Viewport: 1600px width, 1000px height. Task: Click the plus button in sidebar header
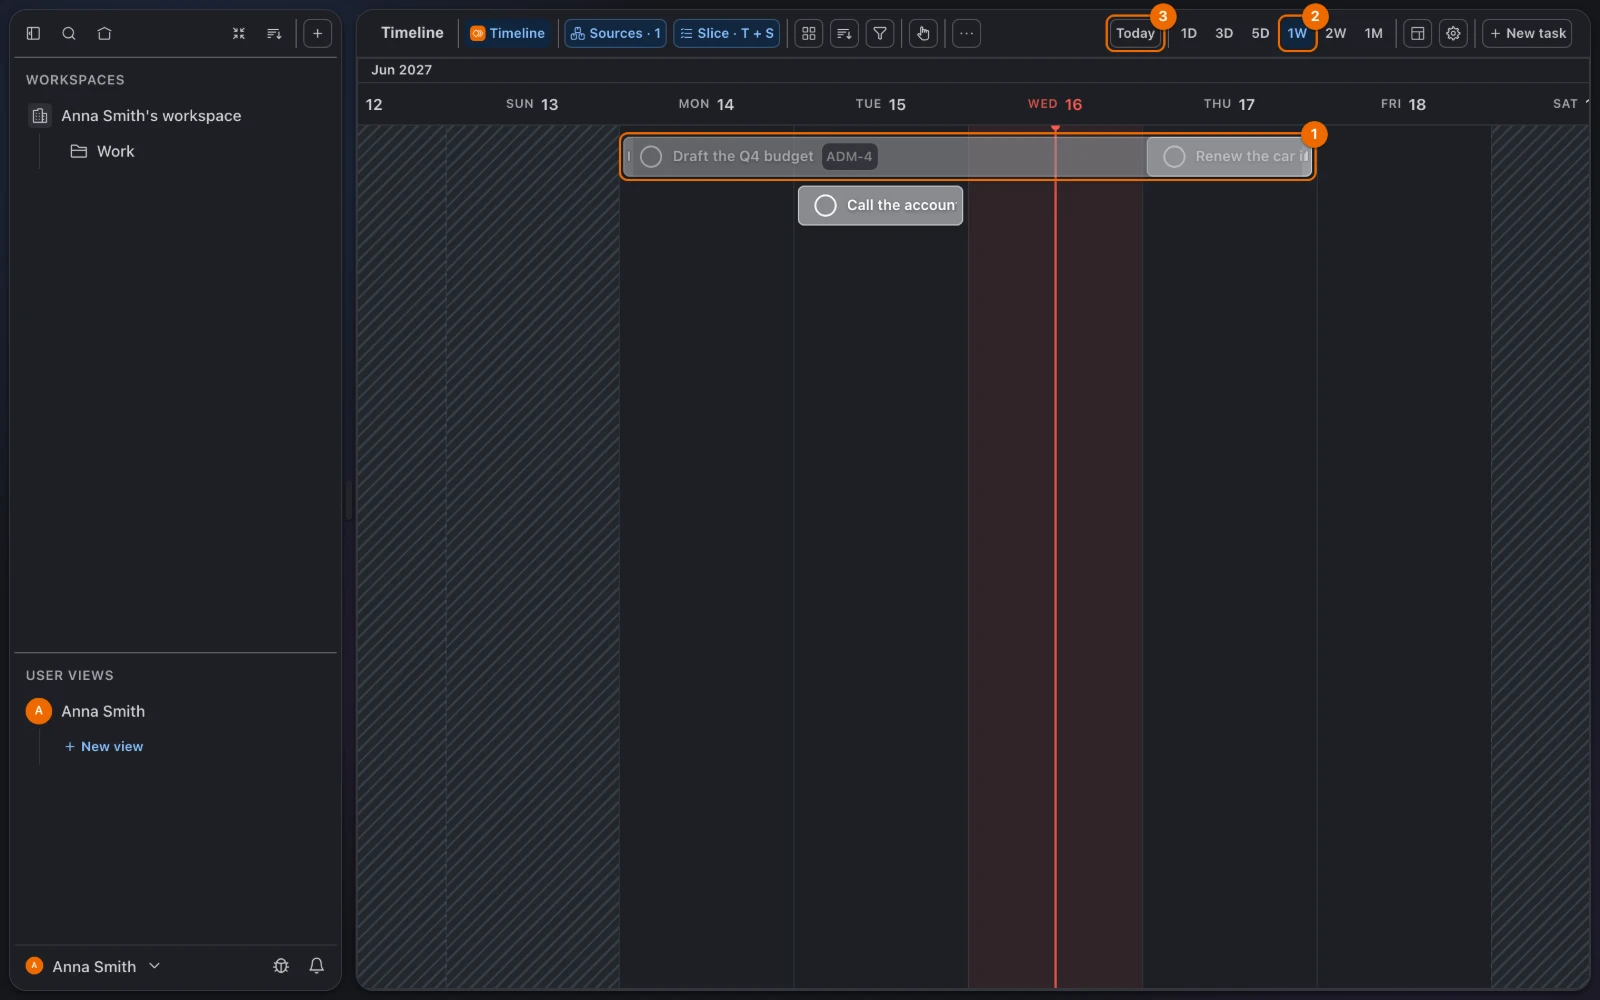pyautogui.click(x=317, y=33)
